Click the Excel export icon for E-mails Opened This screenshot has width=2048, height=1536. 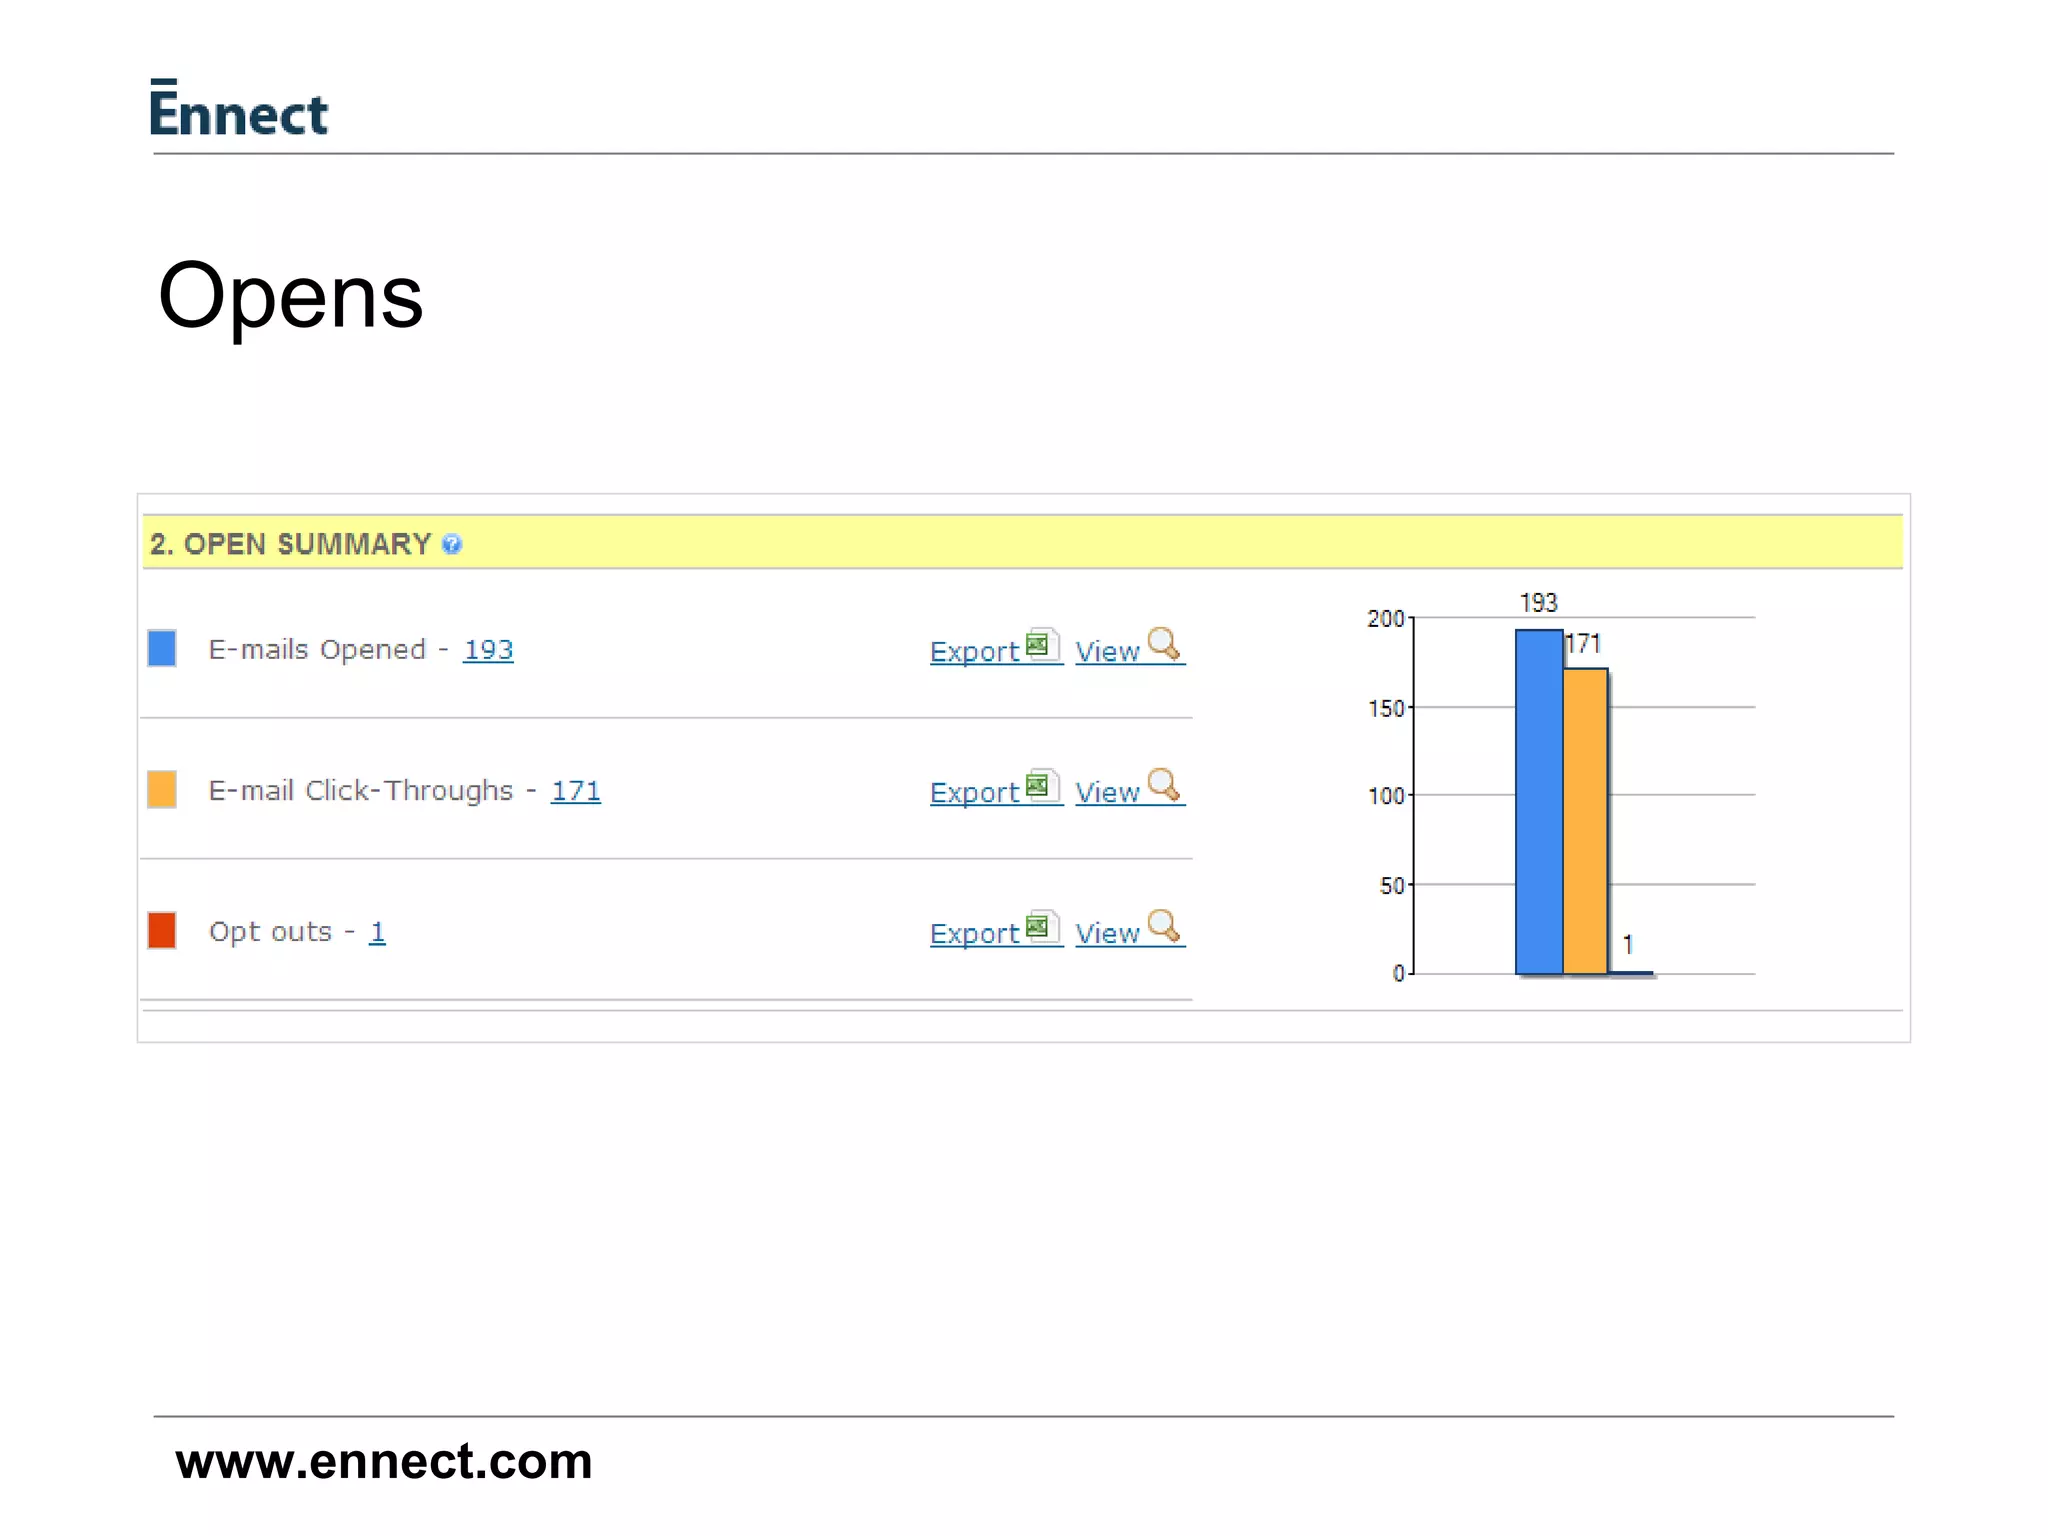click(1042, 645)
